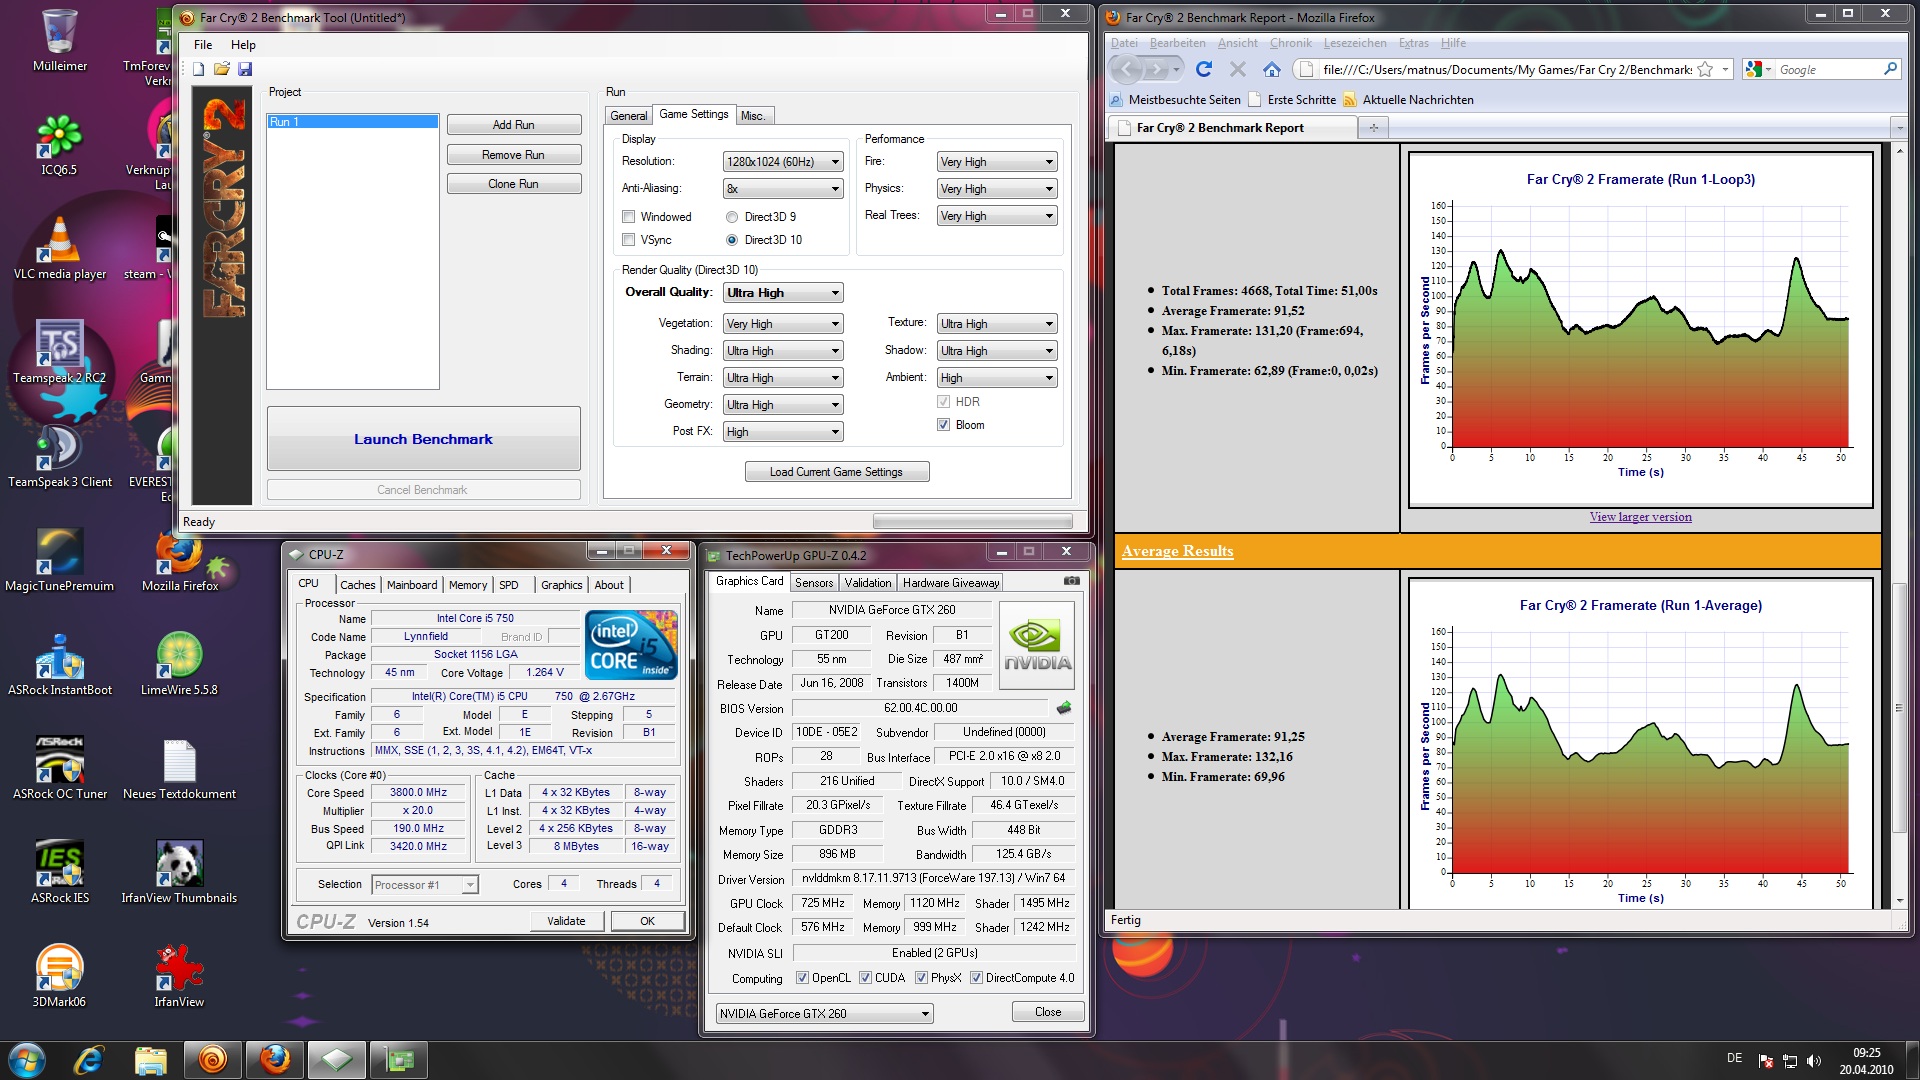Click the Firefox stop loading icon
Screen dimensions: 1920x1080
[x=1238, y=69]
